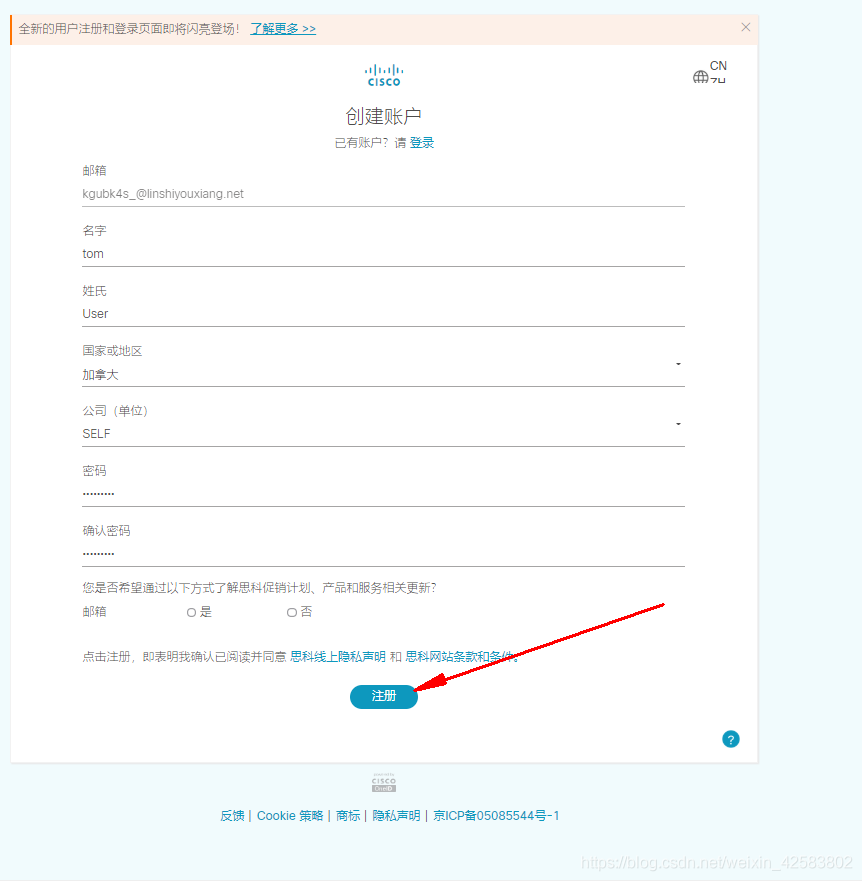Viewport: 862px width, 881px height.
Task: Expand the 公司（单位）dropdown showing SELF
Action: tap(383, 434)
